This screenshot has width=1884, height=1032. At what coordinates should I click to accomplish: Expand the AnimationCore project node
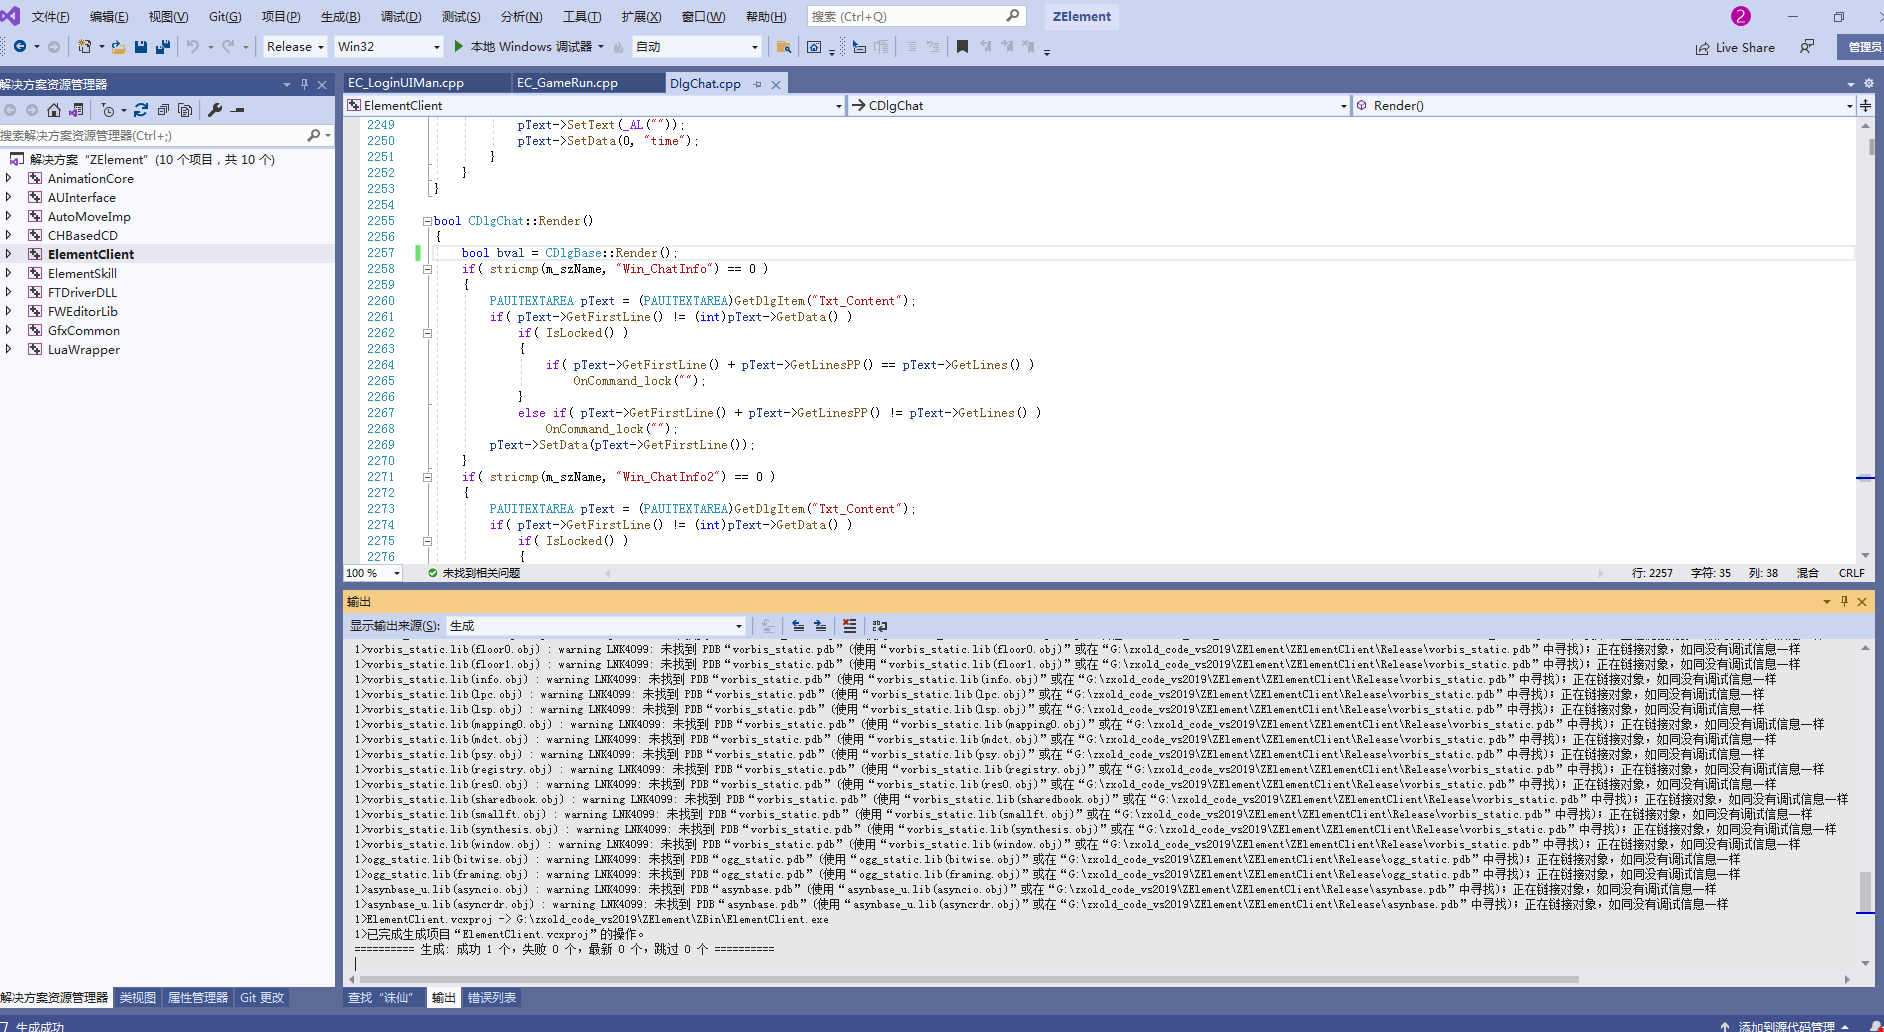(9, 178)
